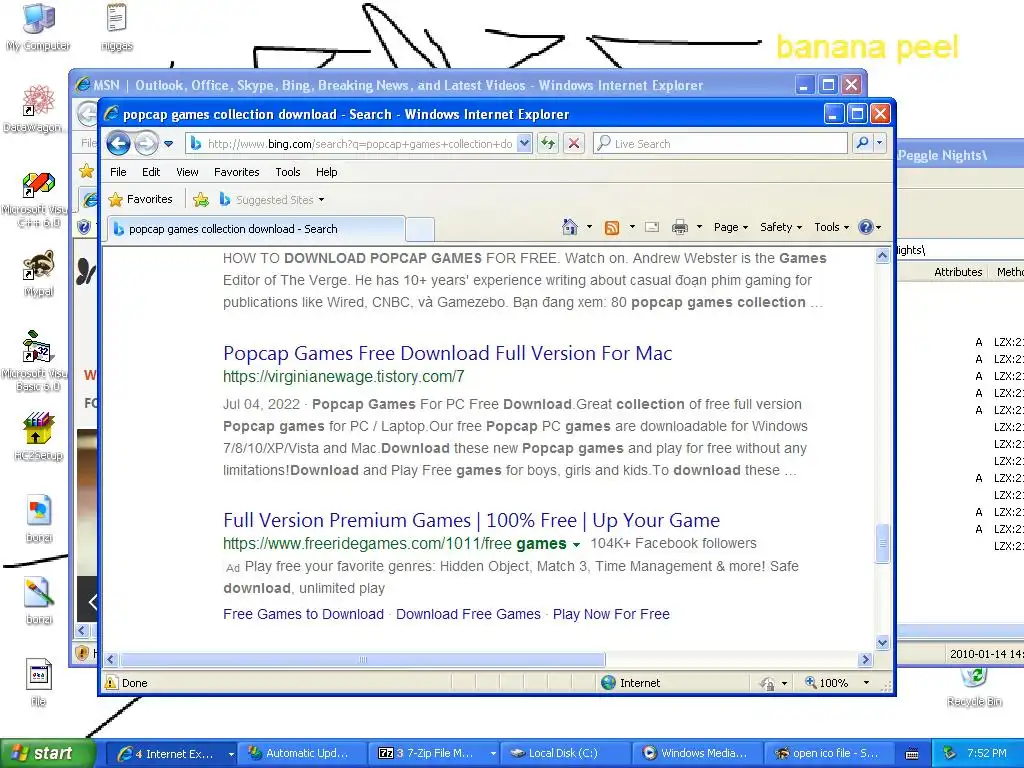Click the Attributes column header in 7-Zip

(x=958, y=272)
